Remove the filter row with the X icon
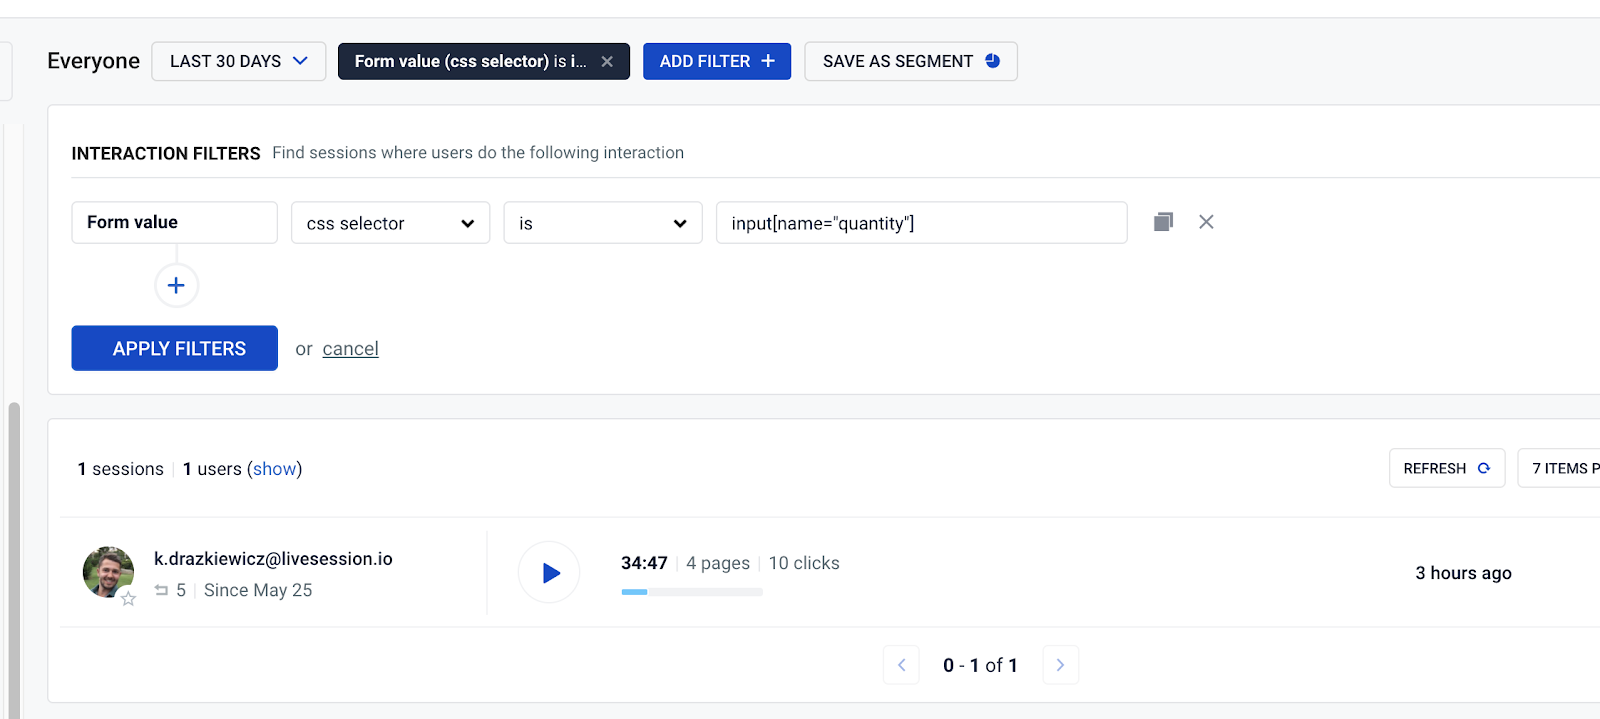Viewport: 1600px width, 719px height. pyautogui.click(x=1206, y=222)
